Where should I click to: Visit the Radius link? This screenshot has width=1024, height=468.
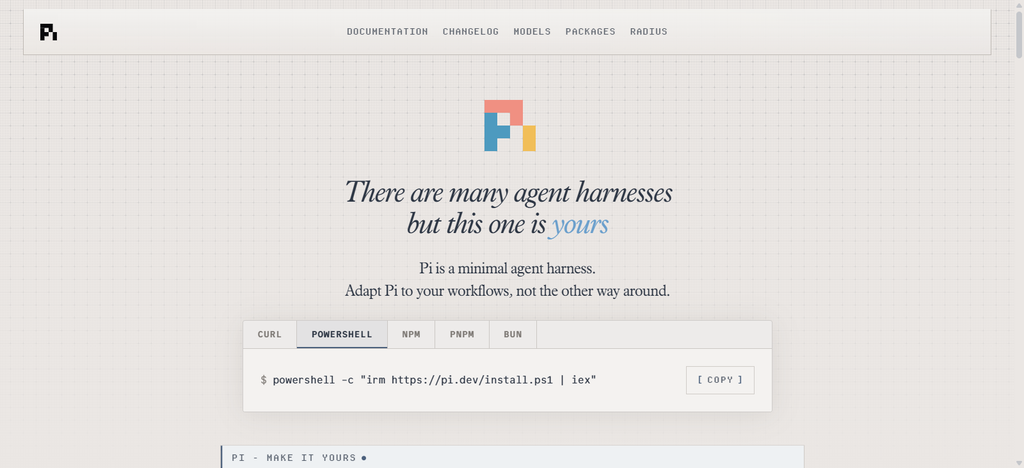[648, 31]
